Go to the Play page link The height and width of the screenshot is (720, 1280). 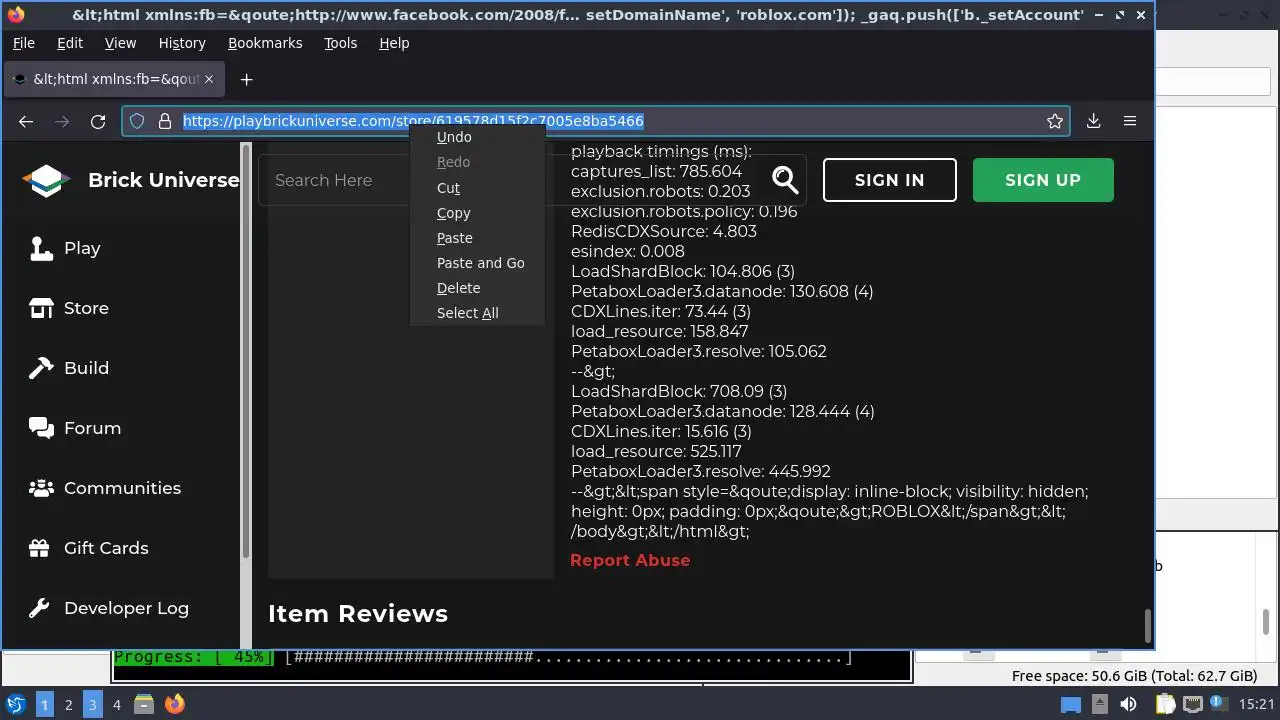[82, 248]
